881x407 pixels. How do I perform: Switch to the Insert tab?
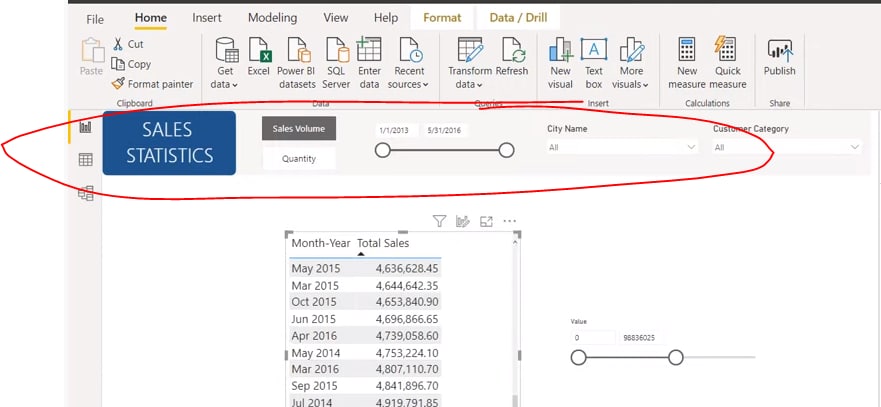tap(207, 18)
